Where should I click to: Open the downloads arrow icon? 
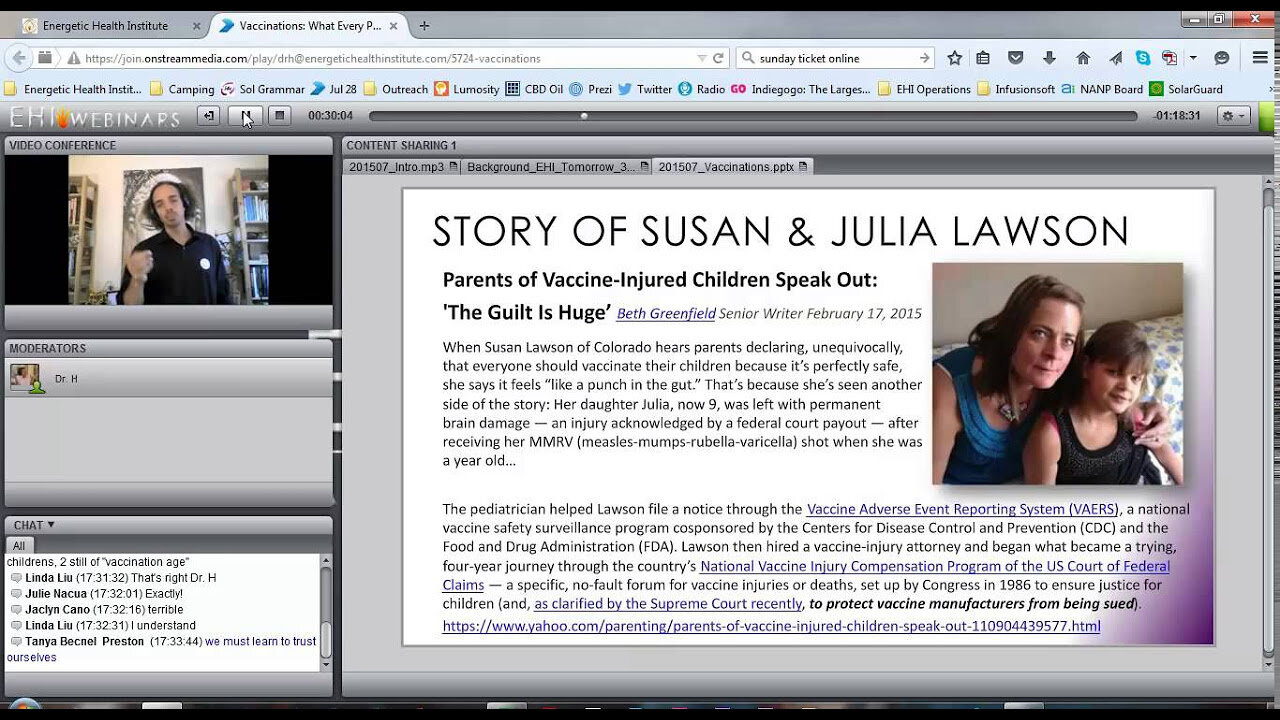click(1049, 58)
